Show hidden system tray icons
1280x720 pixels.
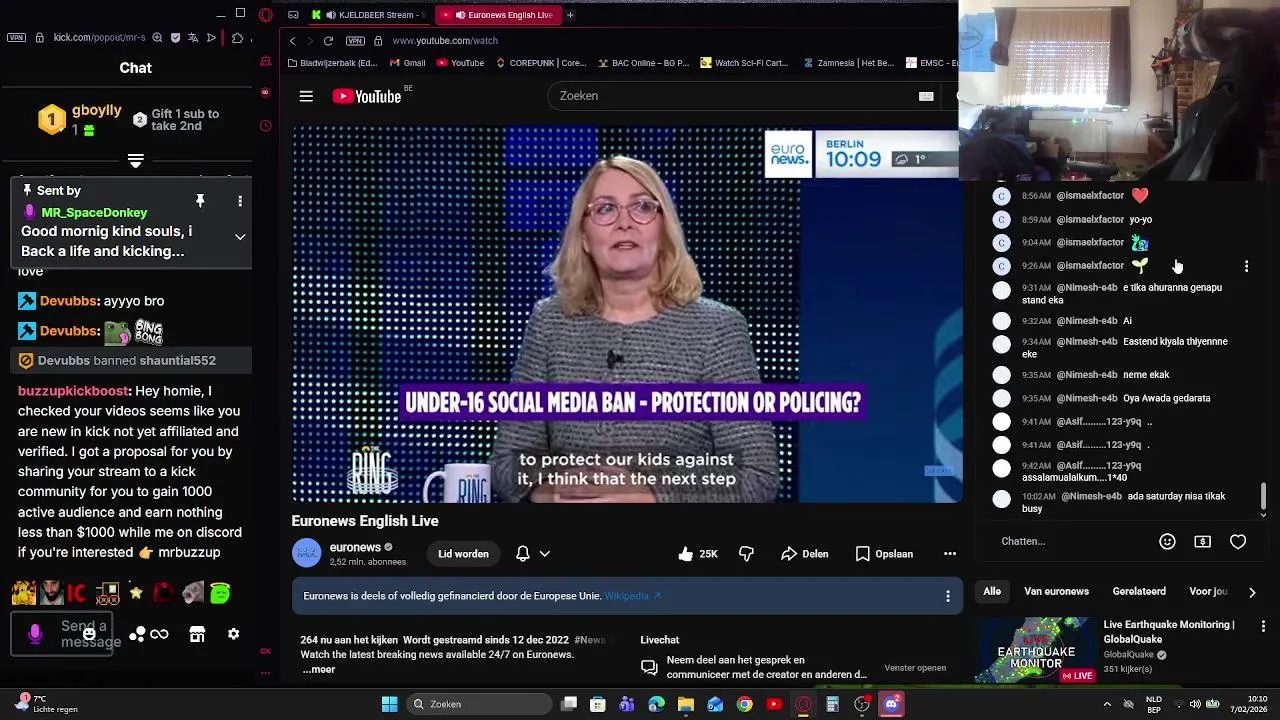pos(1107,704)
